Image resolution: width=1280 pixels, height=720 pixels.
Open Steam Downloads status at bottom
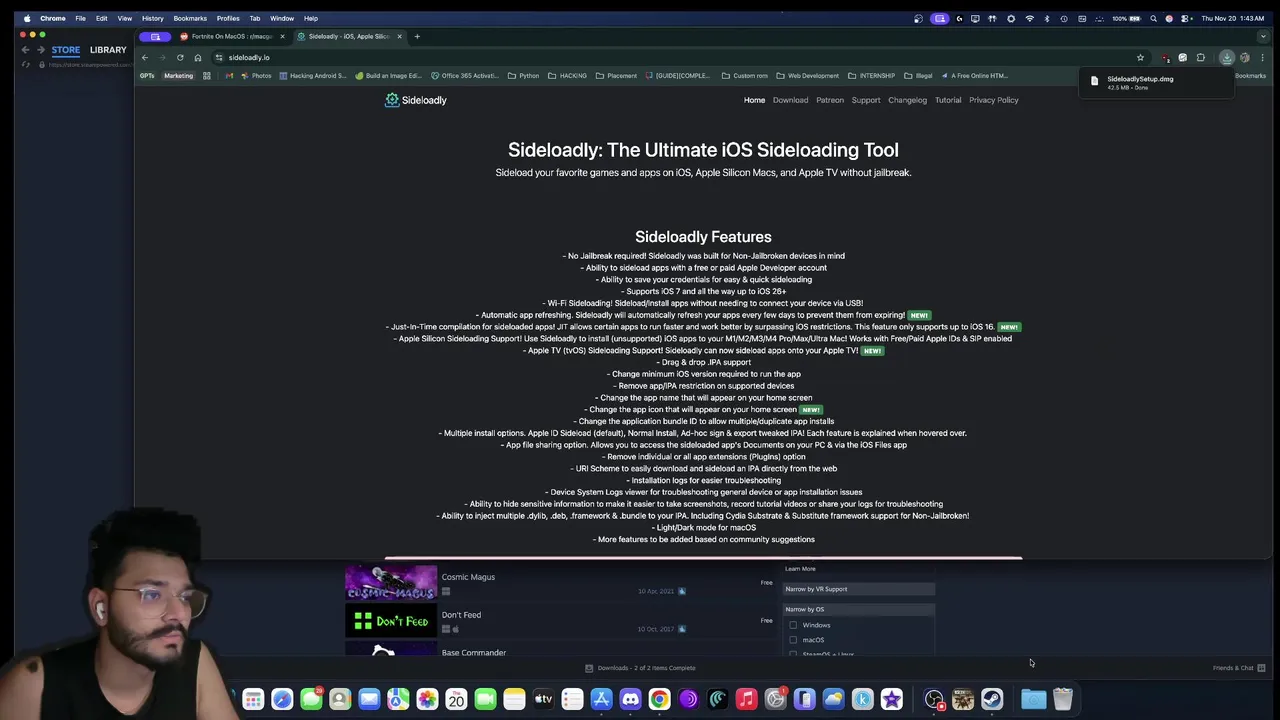tap(640, 668)
